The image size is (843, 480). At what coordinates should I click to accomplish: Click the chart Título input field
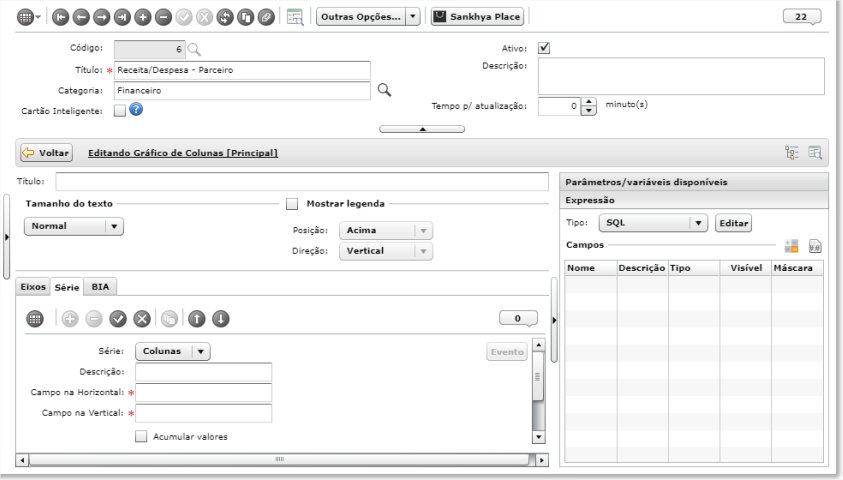[x=302, y=182]
